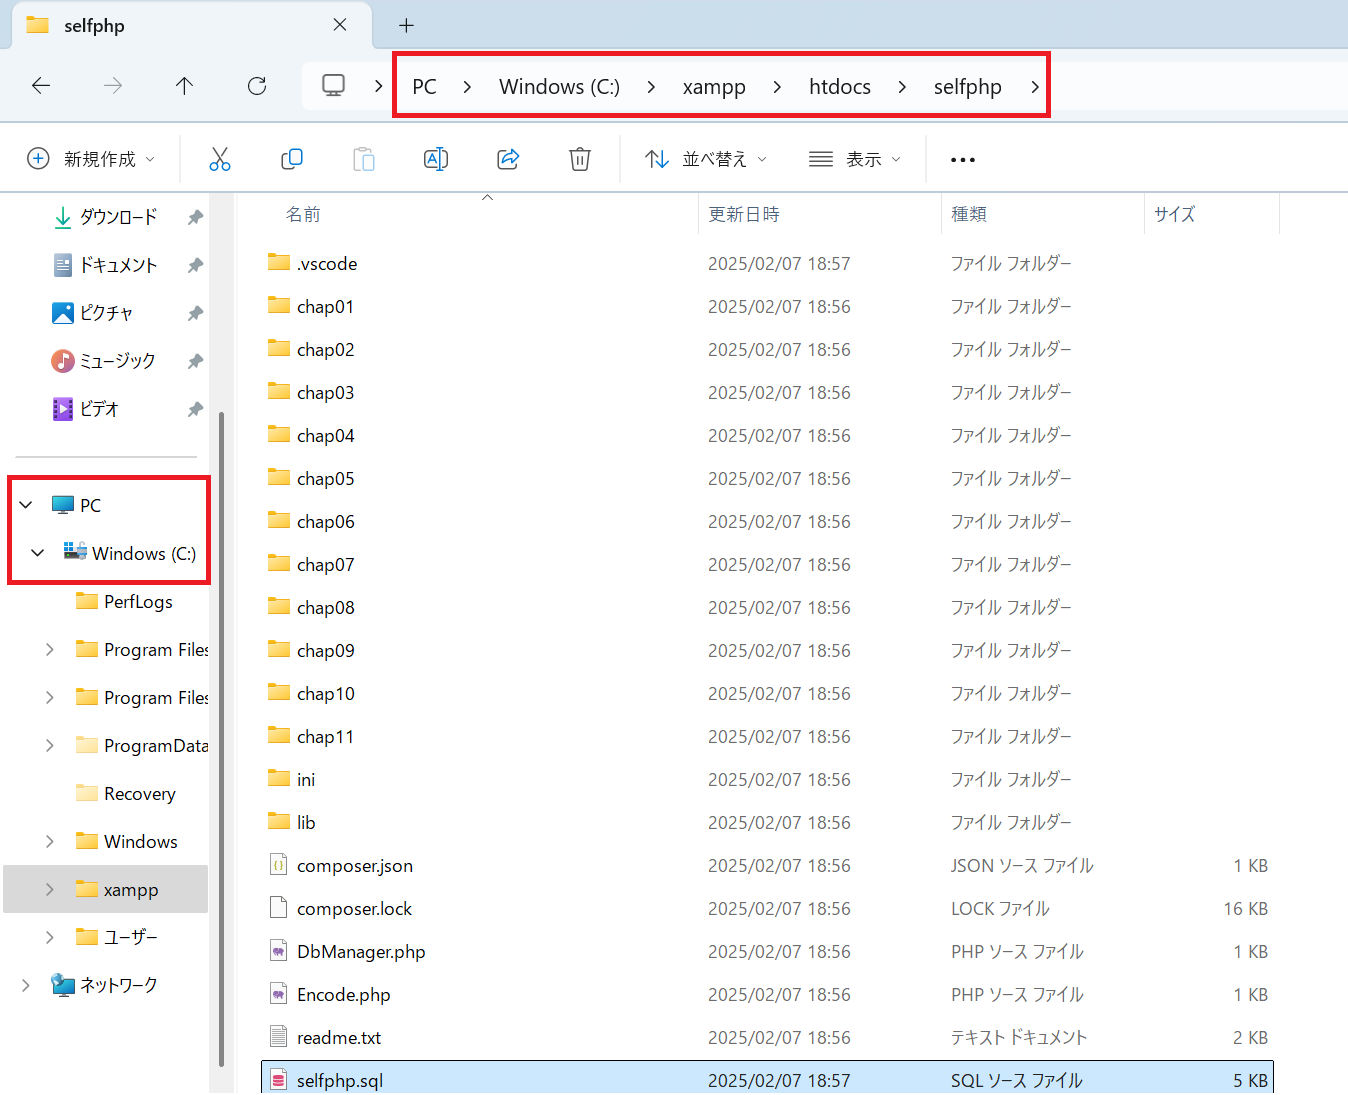This screenshot has height=1095, width=1348.
Task: Click the chevron after xampp in address bar
Action: click(777, 87)
